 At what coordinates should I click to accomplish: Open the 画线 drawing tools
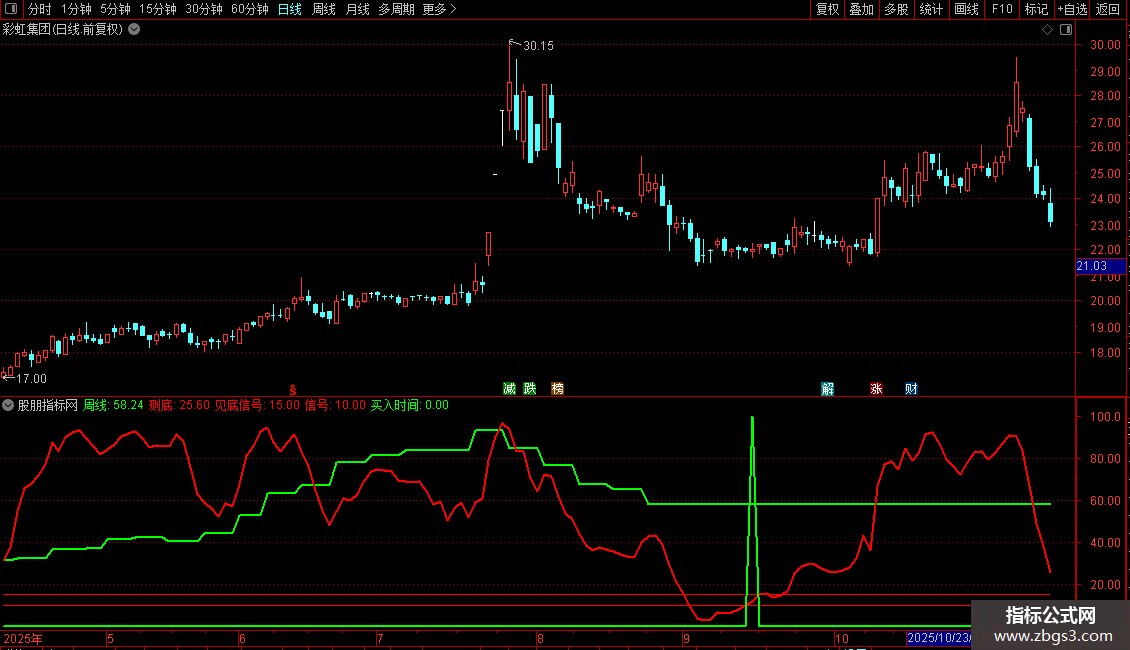point(966,9)
